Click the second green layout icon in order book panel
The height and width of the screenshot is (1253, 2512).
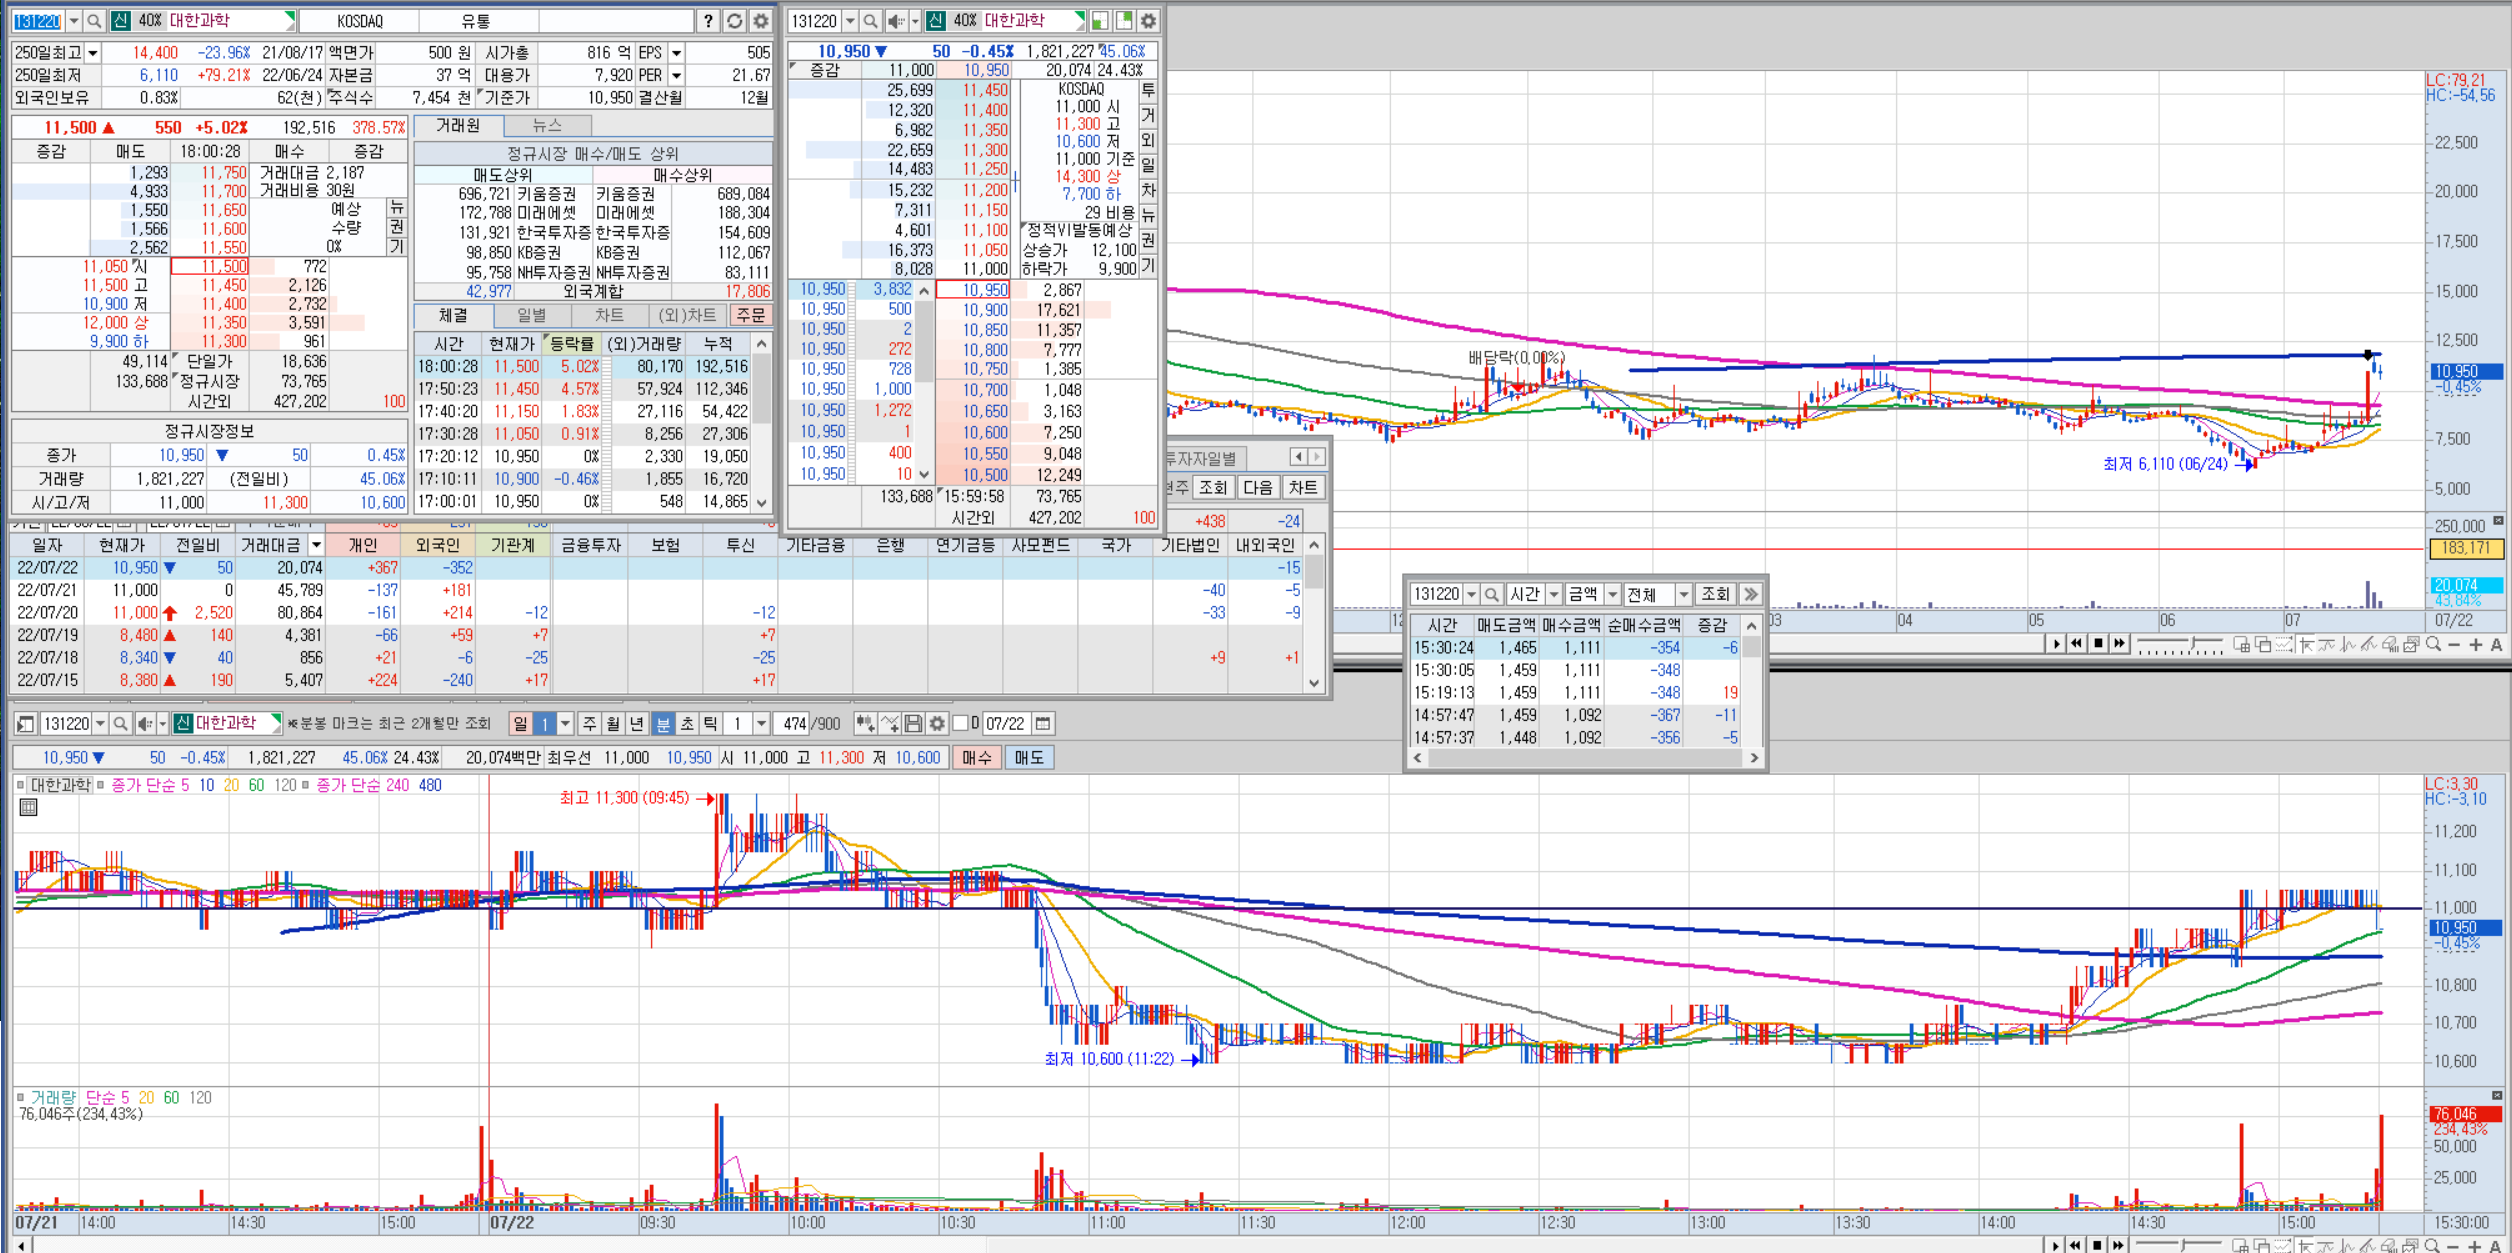(x=1124, y=20)
